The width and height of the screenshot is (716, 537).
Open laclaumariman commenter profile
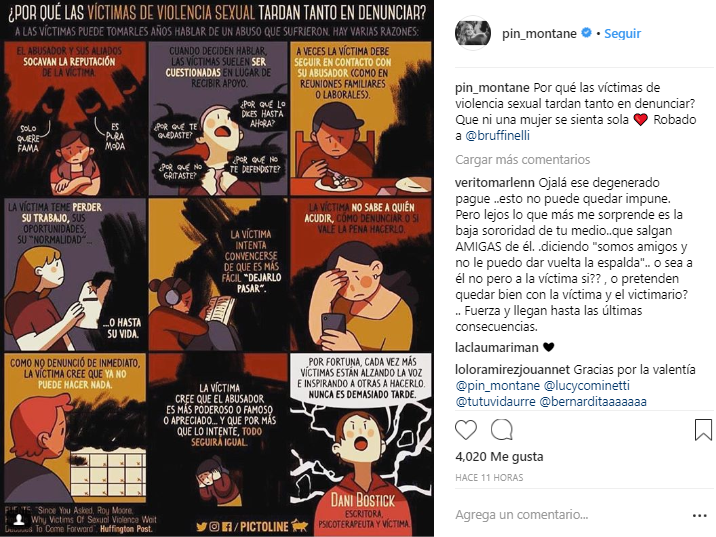(497, 347)
